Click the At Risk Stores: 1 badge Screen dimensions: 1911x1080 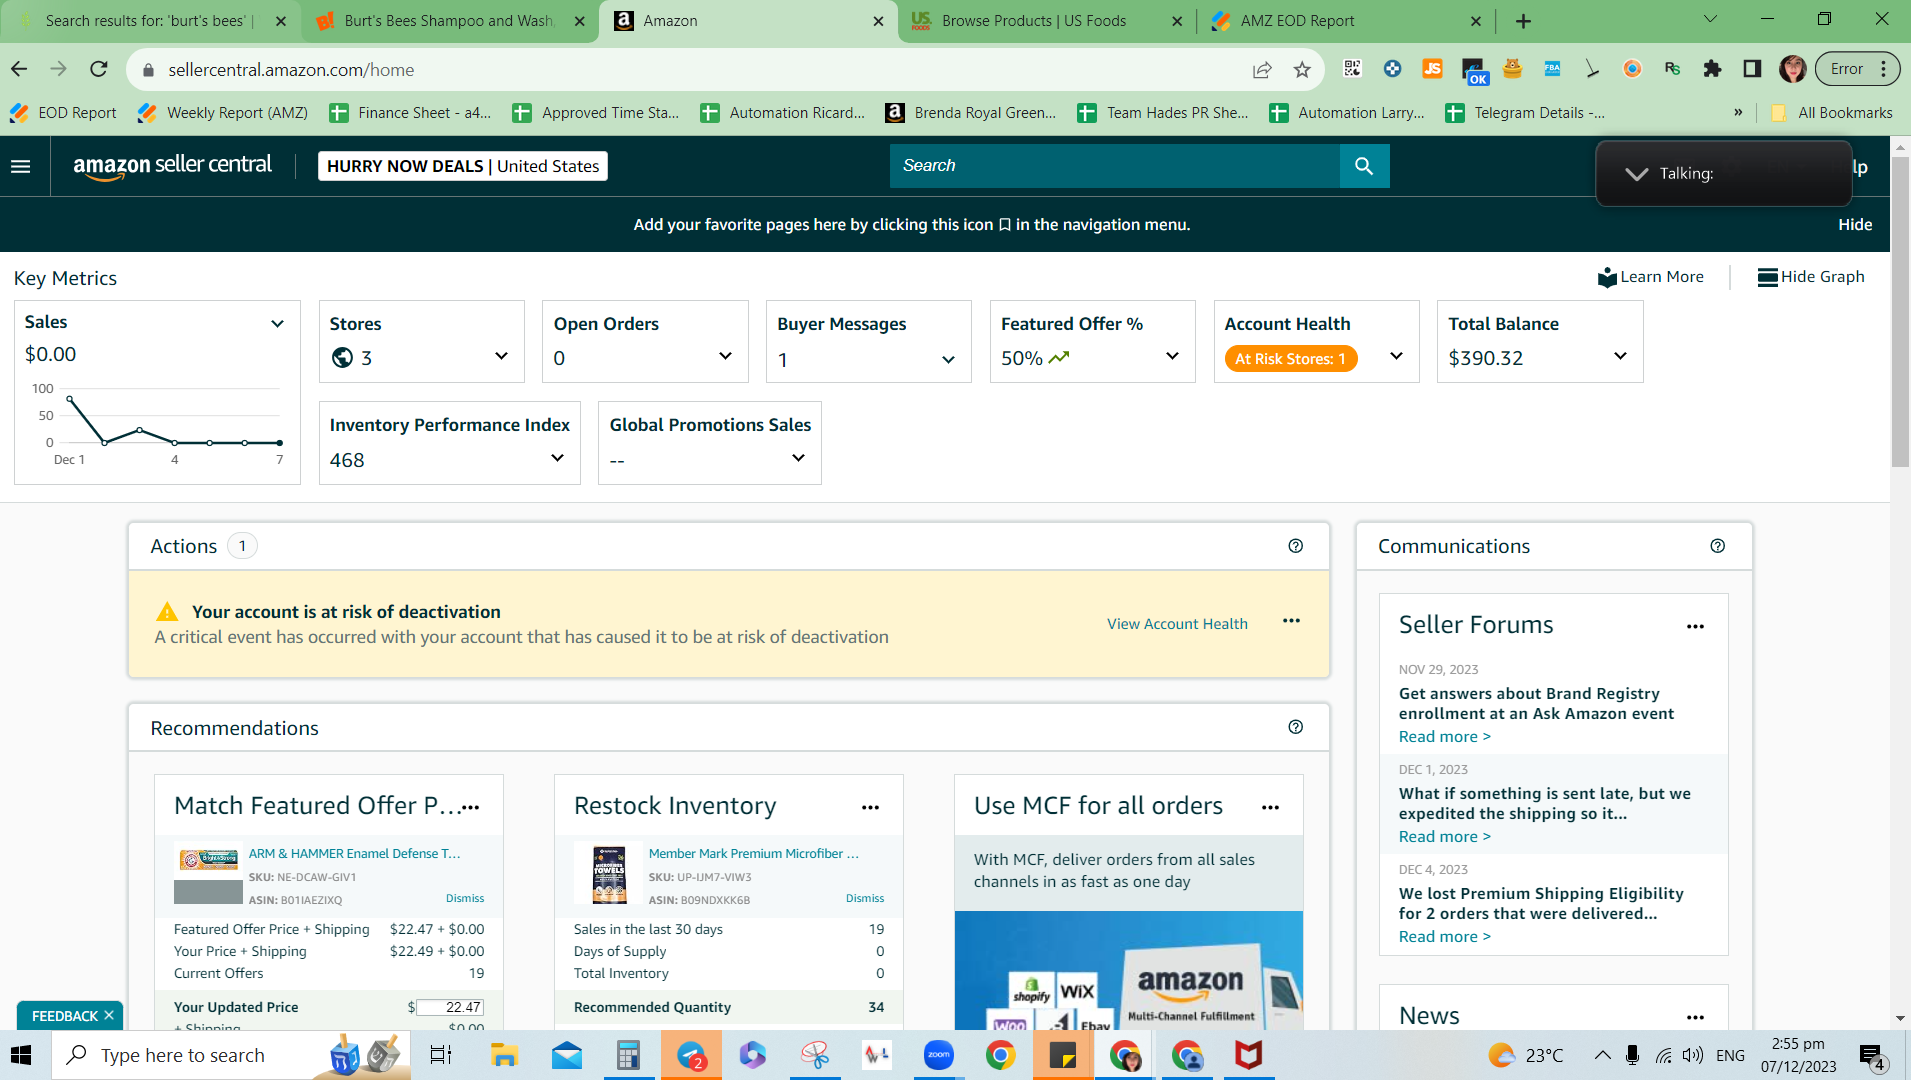tap(1290, 359)
